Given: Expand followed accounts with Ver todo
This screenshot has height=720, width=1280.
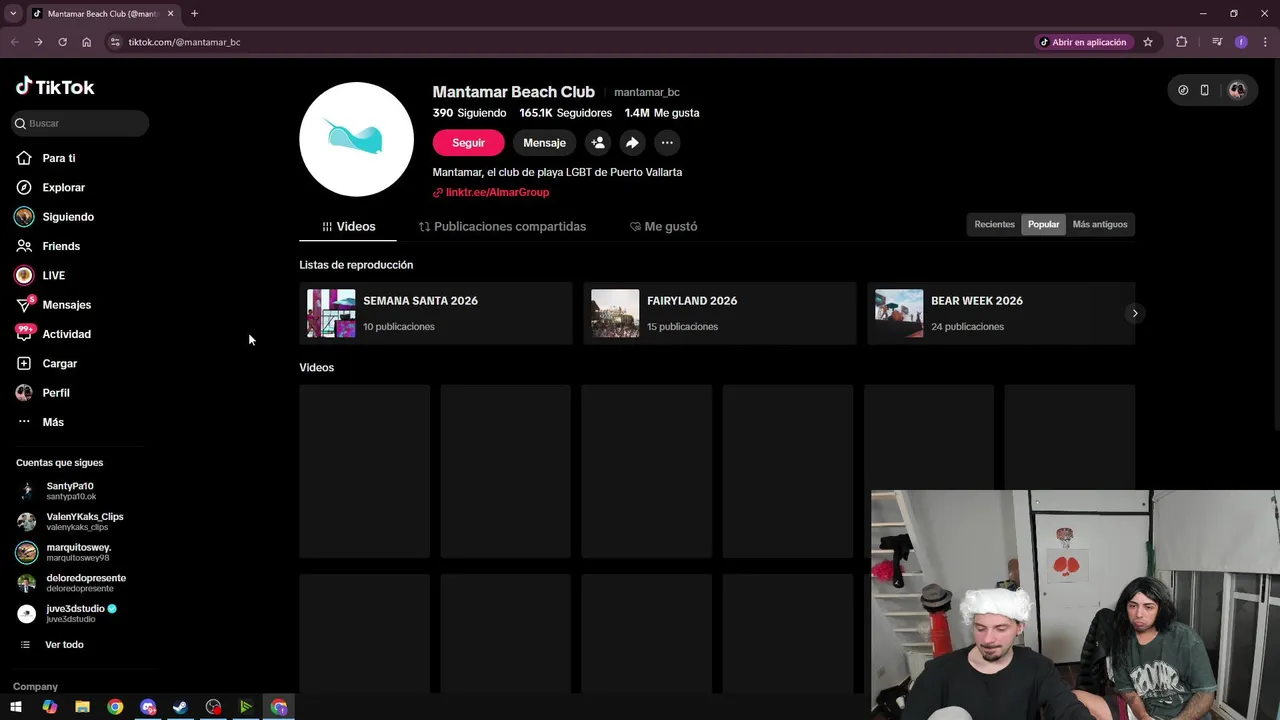Looking at the screenshot, I should 64,645.
